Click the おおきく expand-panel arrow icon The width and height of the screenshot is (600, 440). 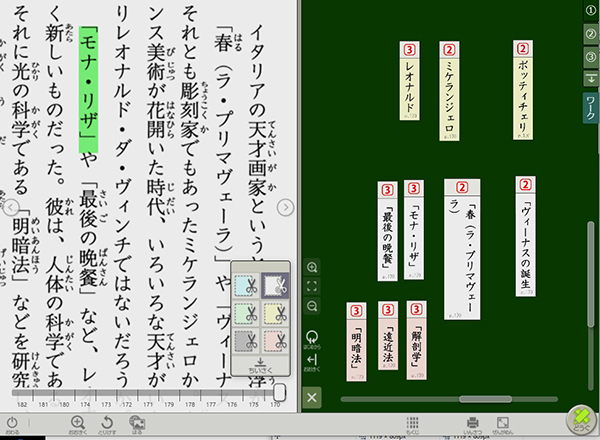312,362
